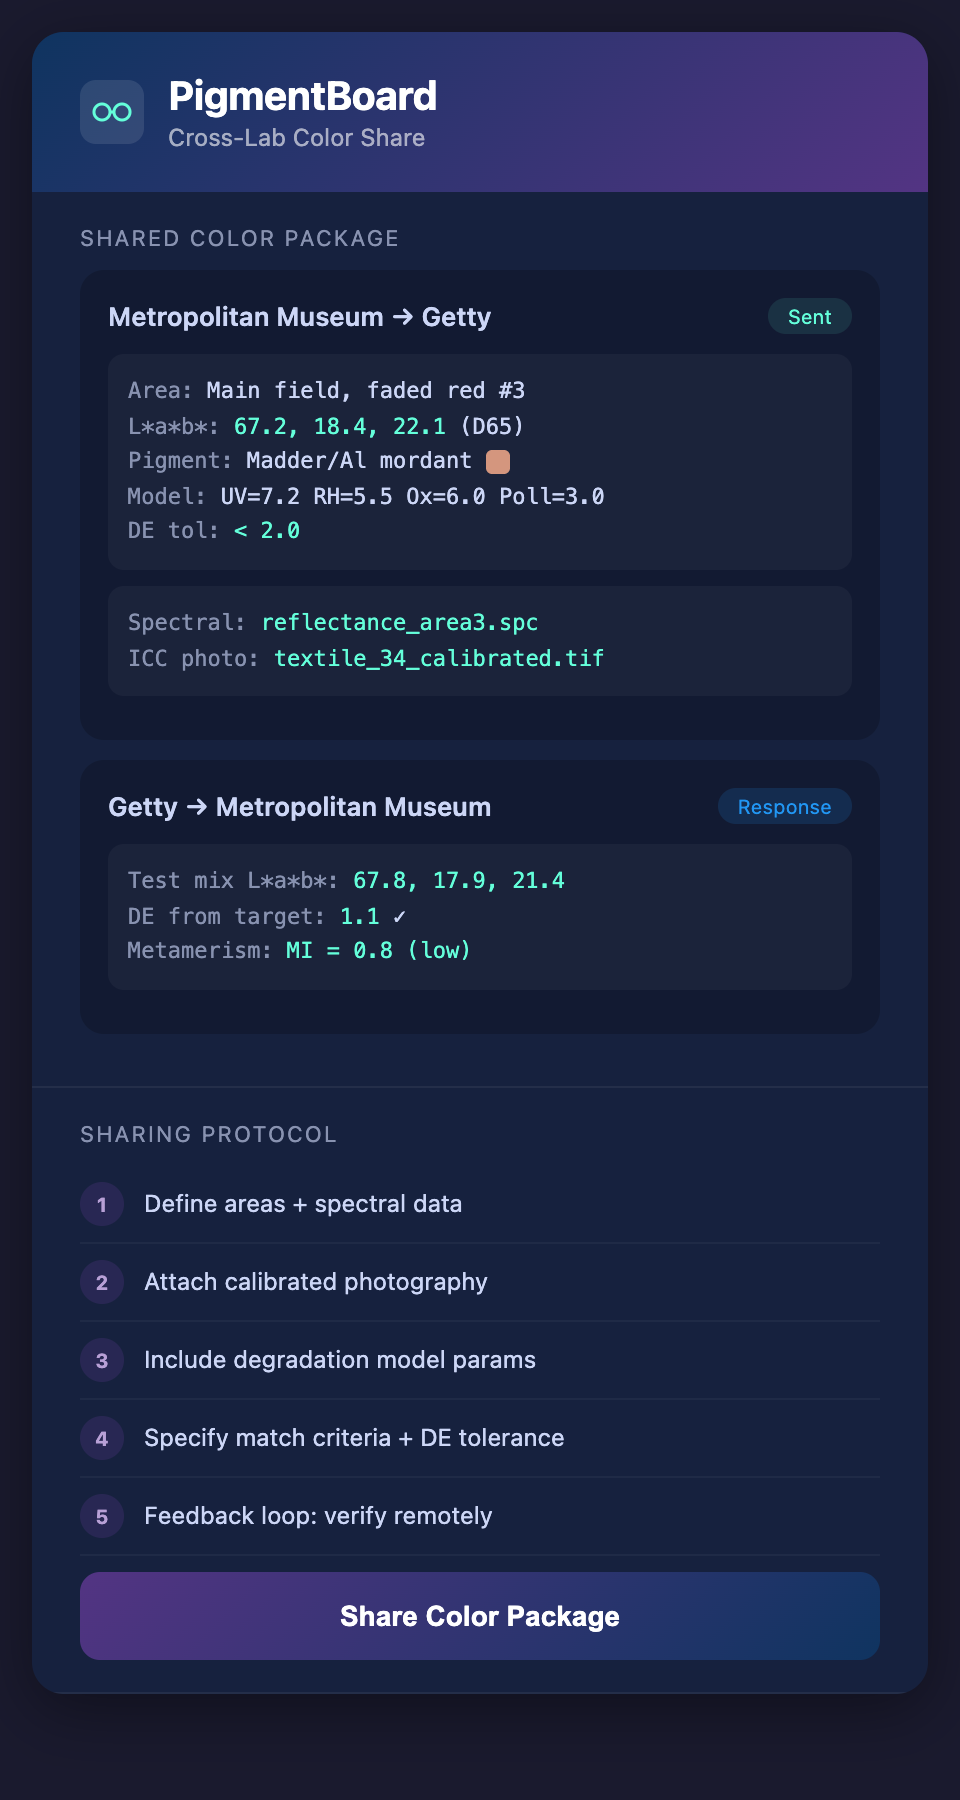
Task: Open the reflectance_area3.spc spectral file
Action: (x=400, y=622)
